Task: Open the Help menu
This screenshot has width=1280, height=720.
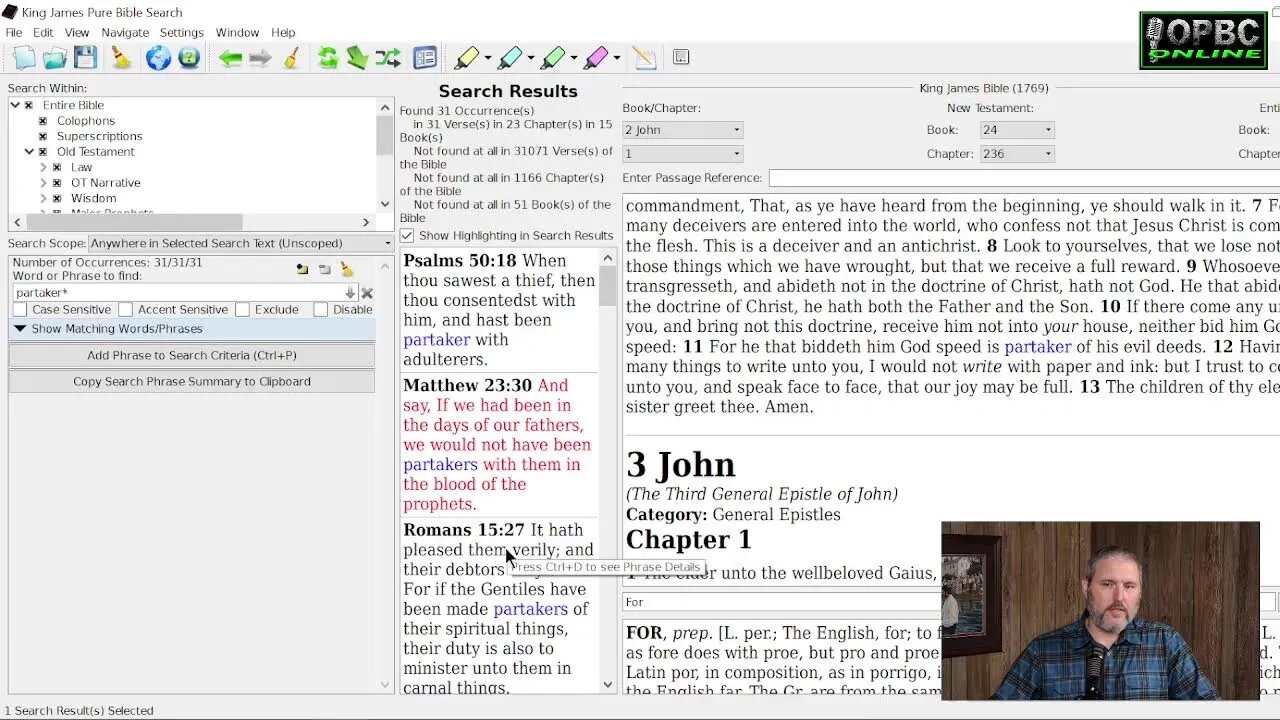Action: coord(283,33)
